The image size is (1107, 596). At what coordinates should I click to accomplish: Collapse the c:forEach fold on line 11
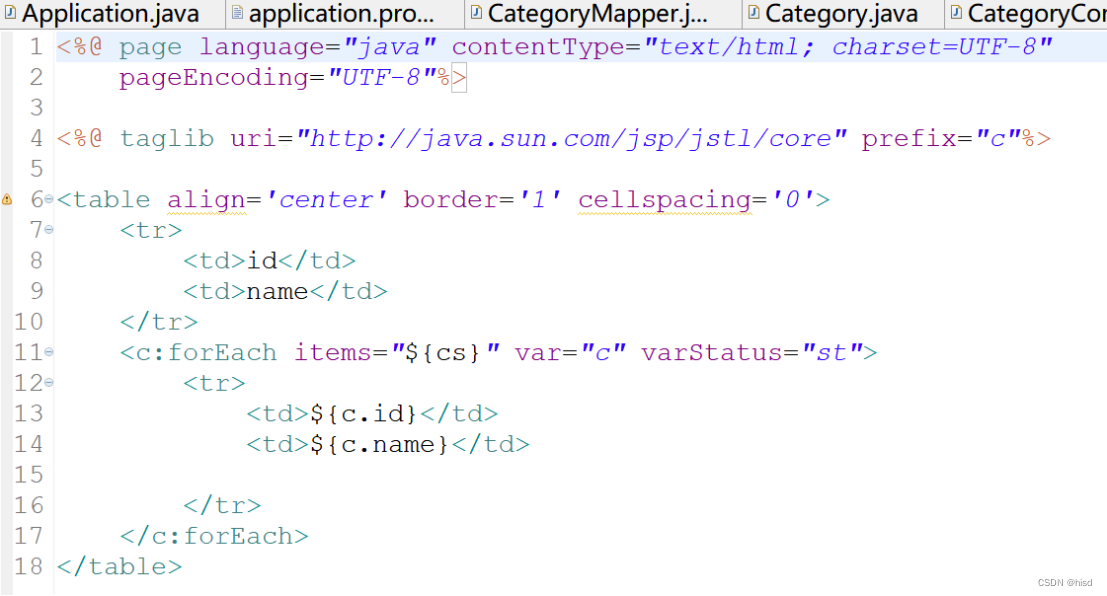coord(50,352)
